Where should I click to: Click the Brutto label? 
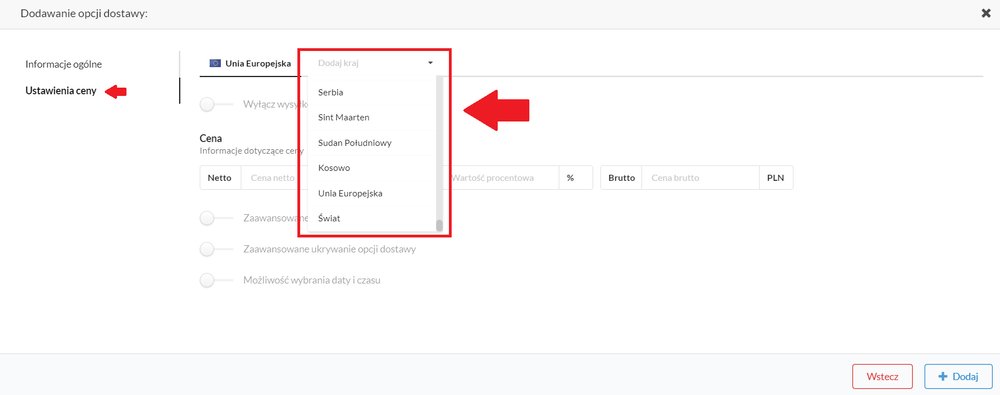tap(621, 178)
